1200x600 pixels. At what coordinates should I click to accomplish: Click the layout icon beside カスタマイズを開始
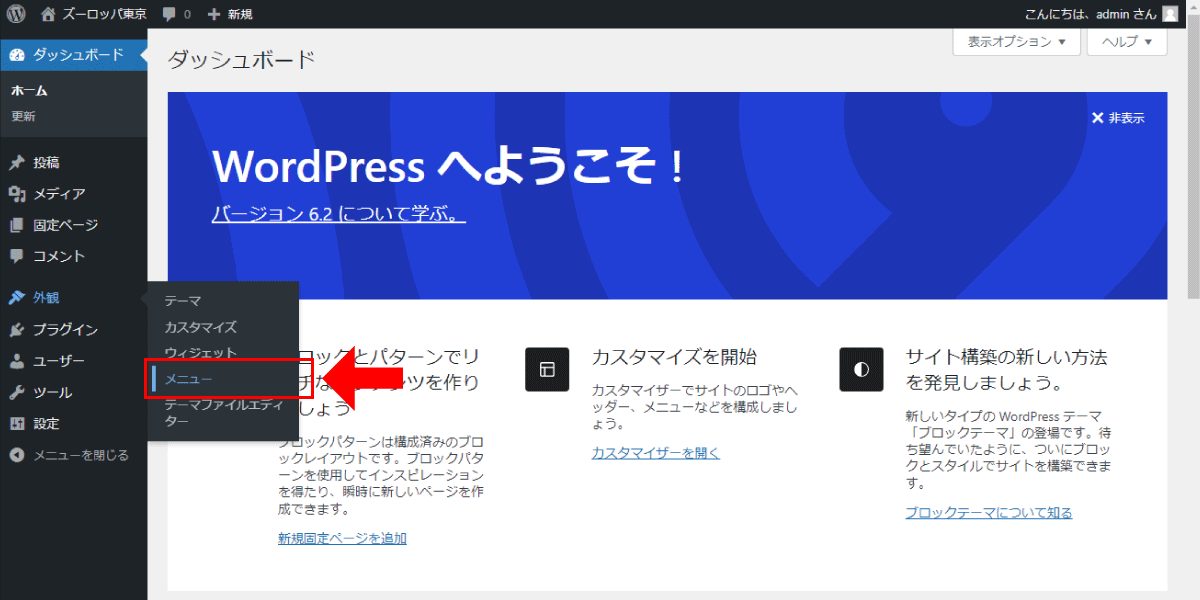(547, 369)
